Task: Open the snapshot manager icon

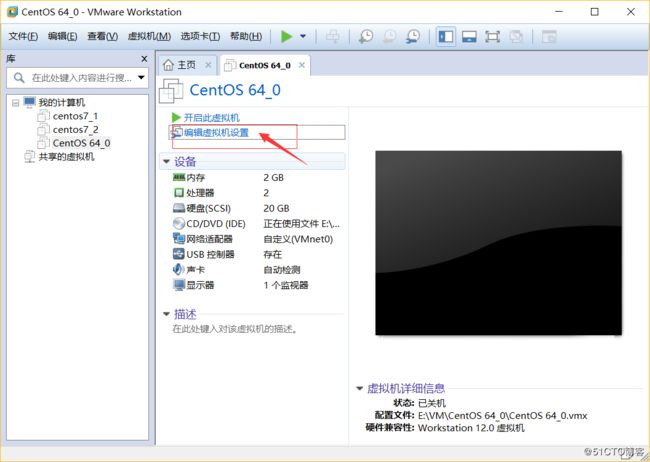Action: (413, 36)
